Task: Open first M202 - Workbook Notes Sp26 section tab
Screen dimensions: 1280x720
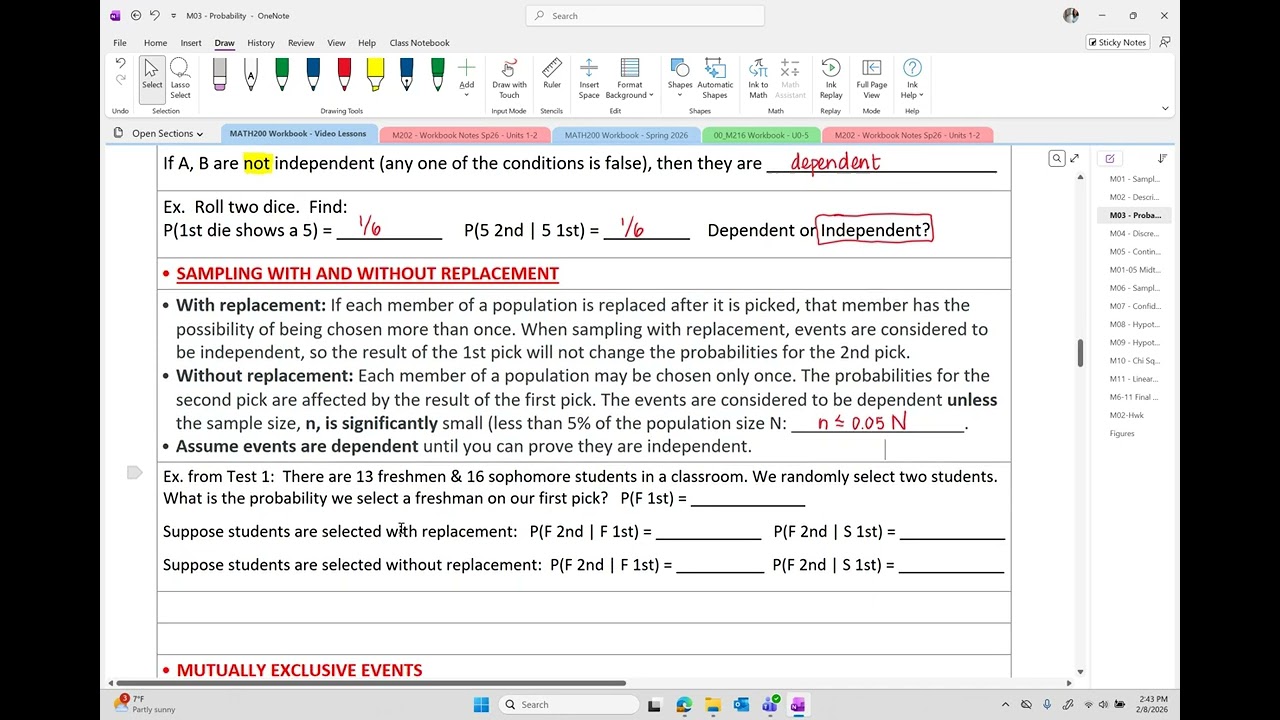Action: tap(465, 135)
